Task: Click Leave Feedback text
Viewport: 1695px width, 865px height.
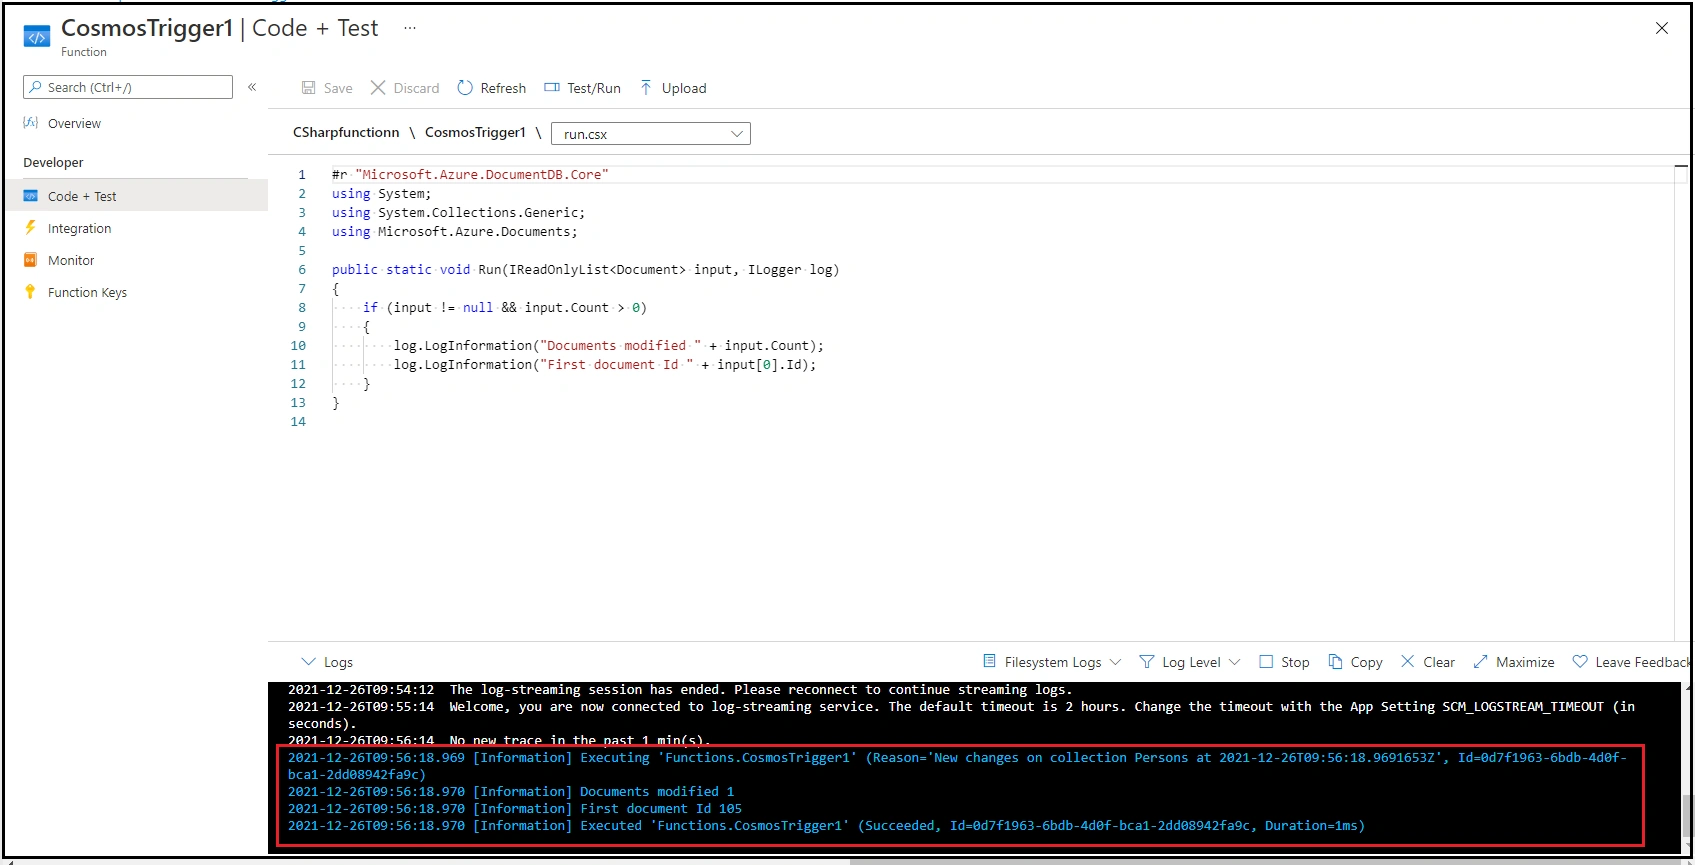Action: [x=1642, y=662]
